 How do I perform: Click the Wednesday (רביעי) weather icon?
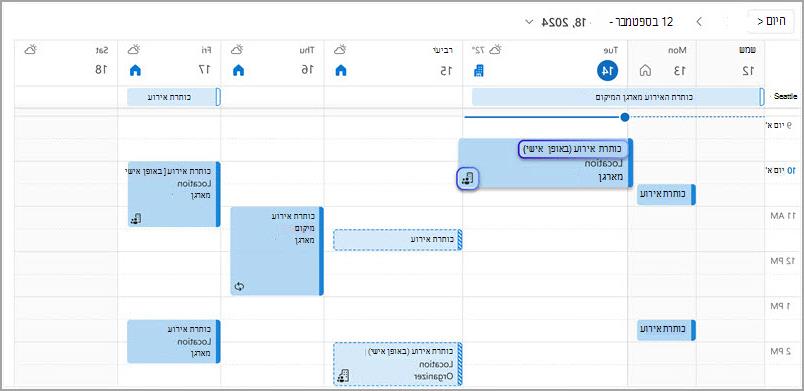(x=340, y=50)
